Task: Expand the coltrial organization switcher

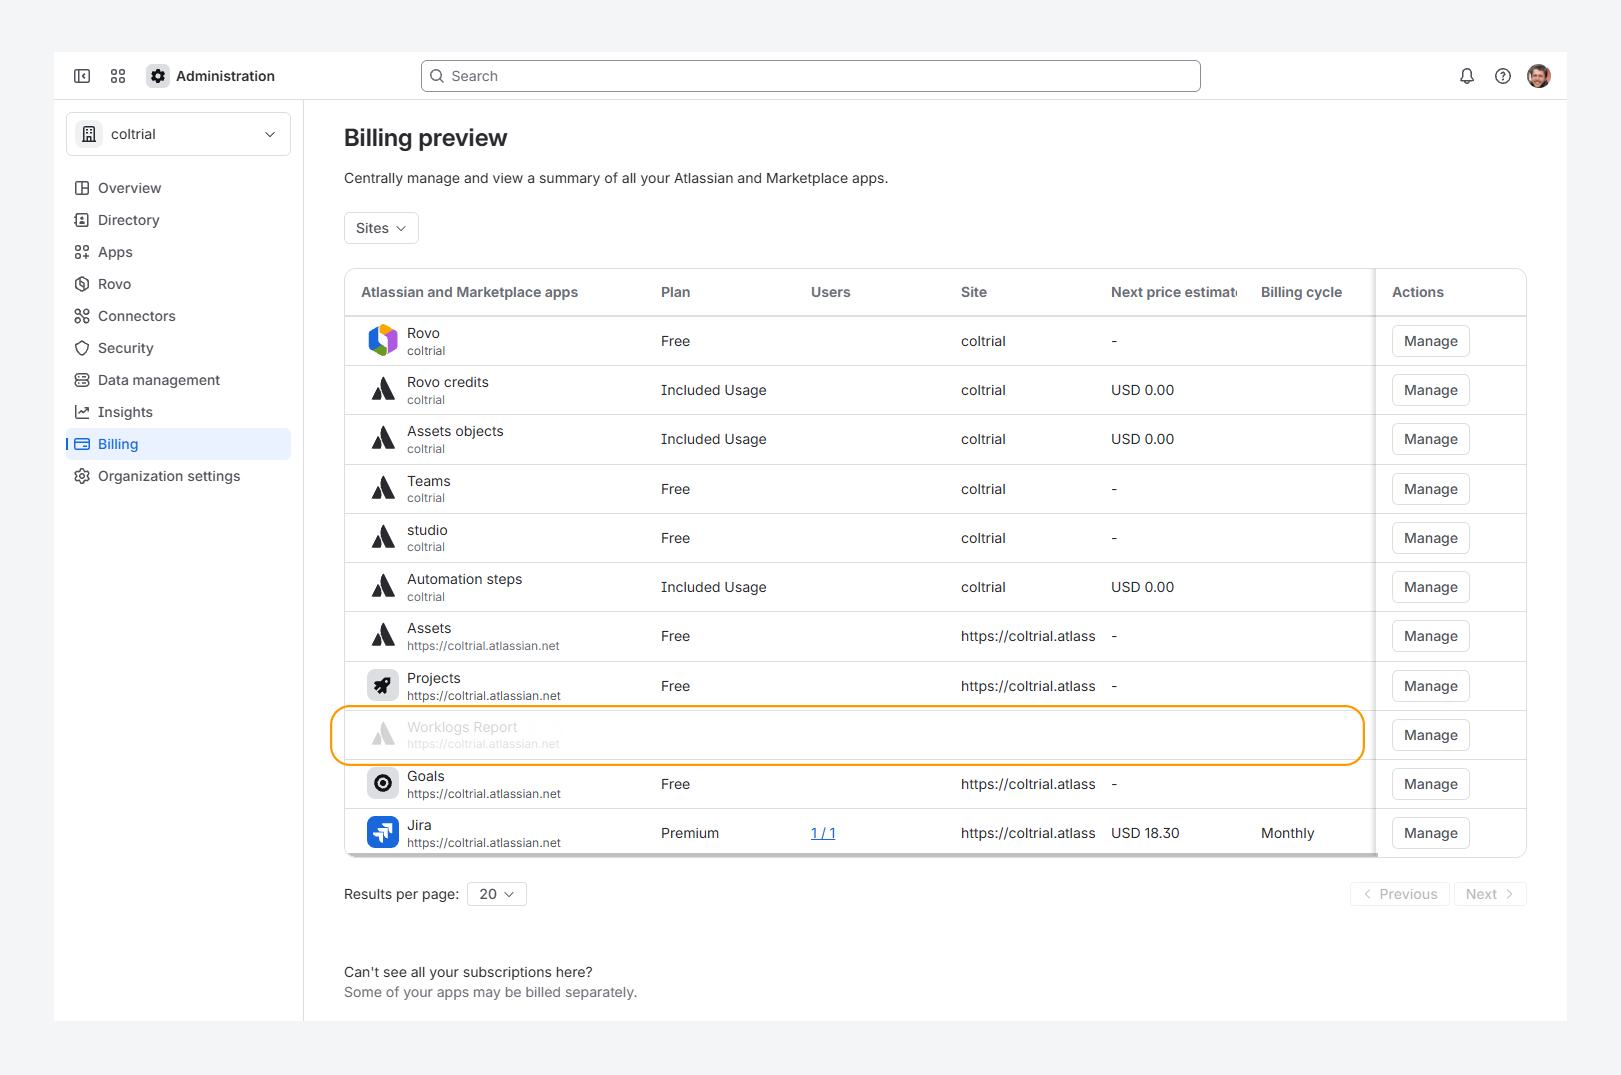Action: (178, 134)
